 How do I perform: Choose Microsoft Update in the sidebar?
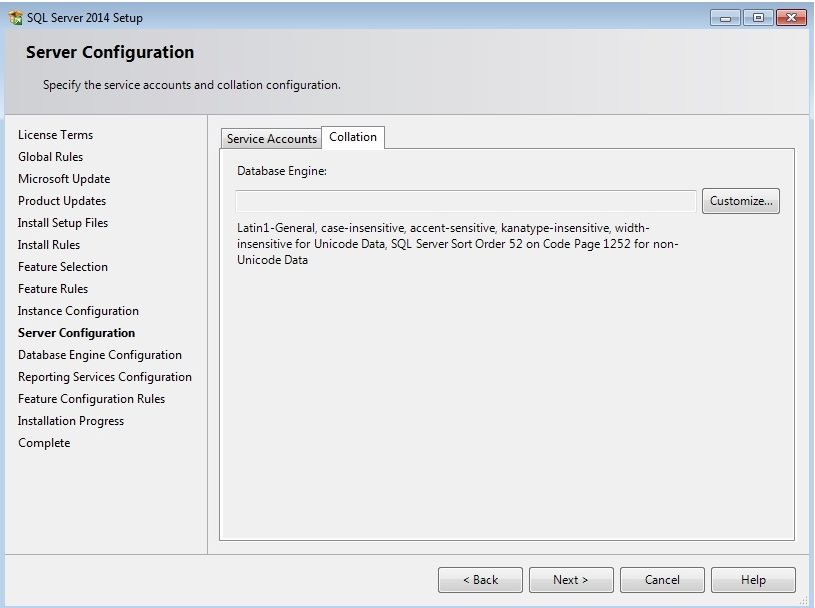pyautogui.click(x=64, y=179)
